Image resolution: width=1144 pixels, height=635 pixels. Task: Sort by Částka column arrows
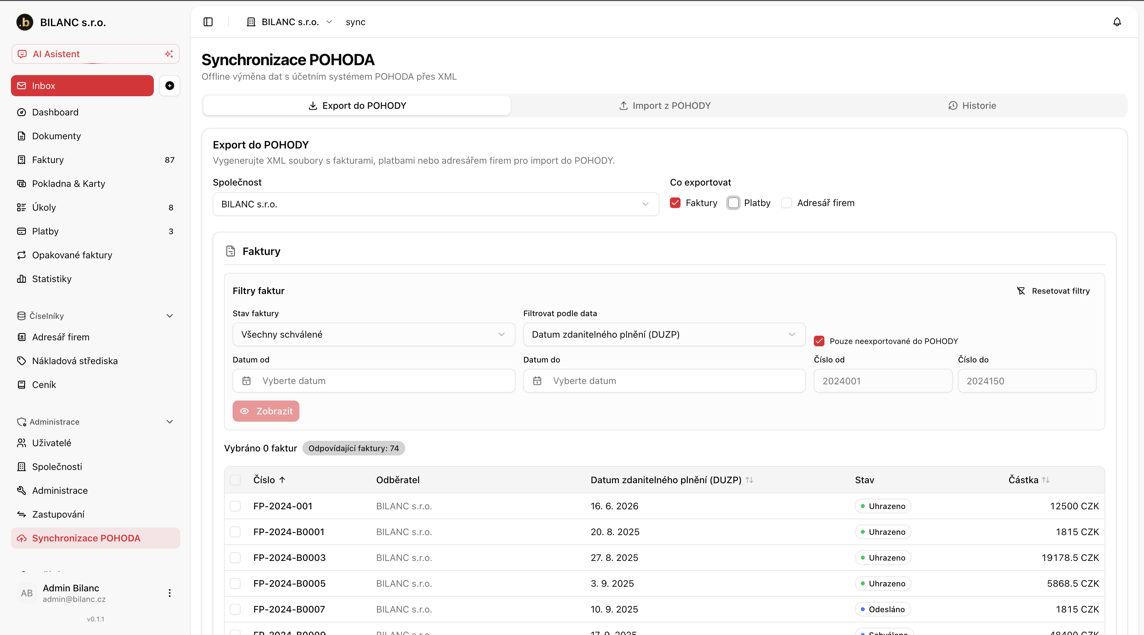tap(1046, 480)
